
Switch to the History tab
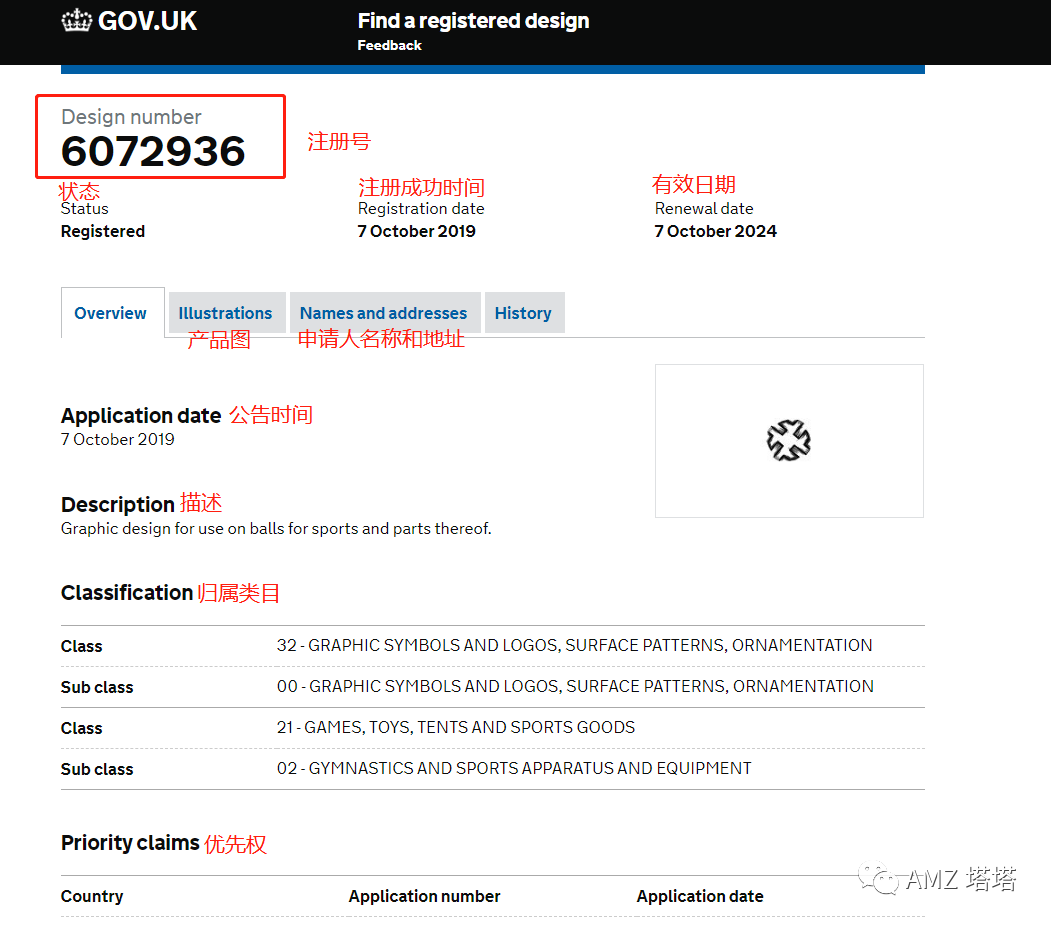pyautogui.click(x=523, y=313)
